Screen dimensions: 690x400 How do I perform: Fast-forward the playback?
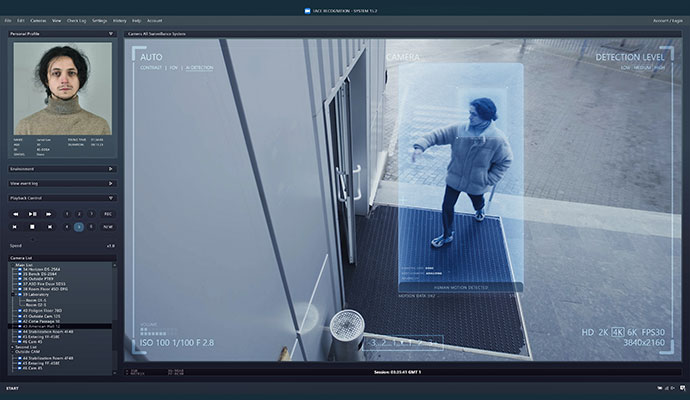(48, 214)
